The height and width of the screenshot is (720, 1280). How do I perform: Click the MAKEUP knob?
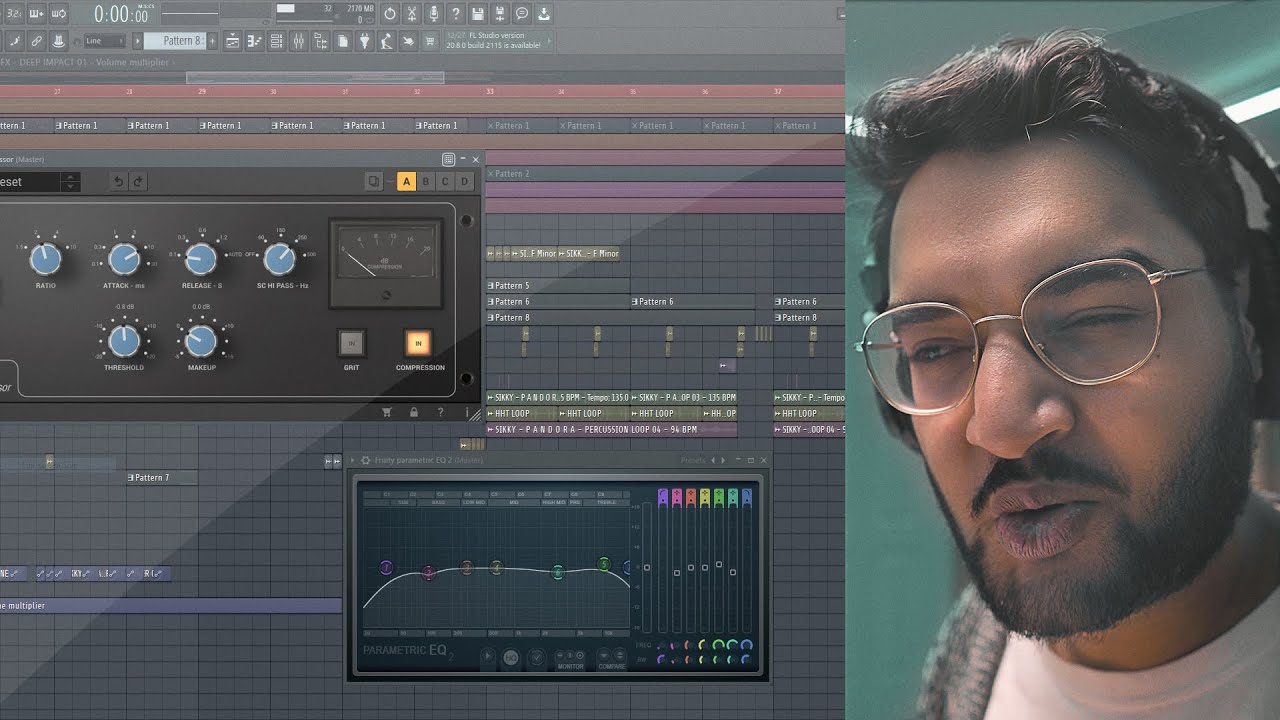pyautogui.click(x=201, y=341)
